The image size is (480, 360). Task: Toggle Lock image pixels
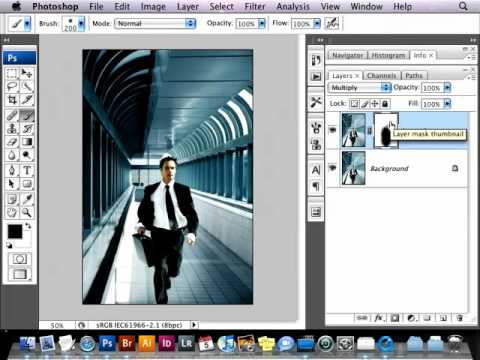coord(365,104)
